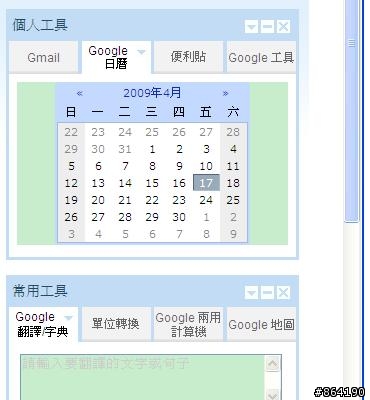Switch to the Gmail tab
370x400 pixels.
point(43,57)
